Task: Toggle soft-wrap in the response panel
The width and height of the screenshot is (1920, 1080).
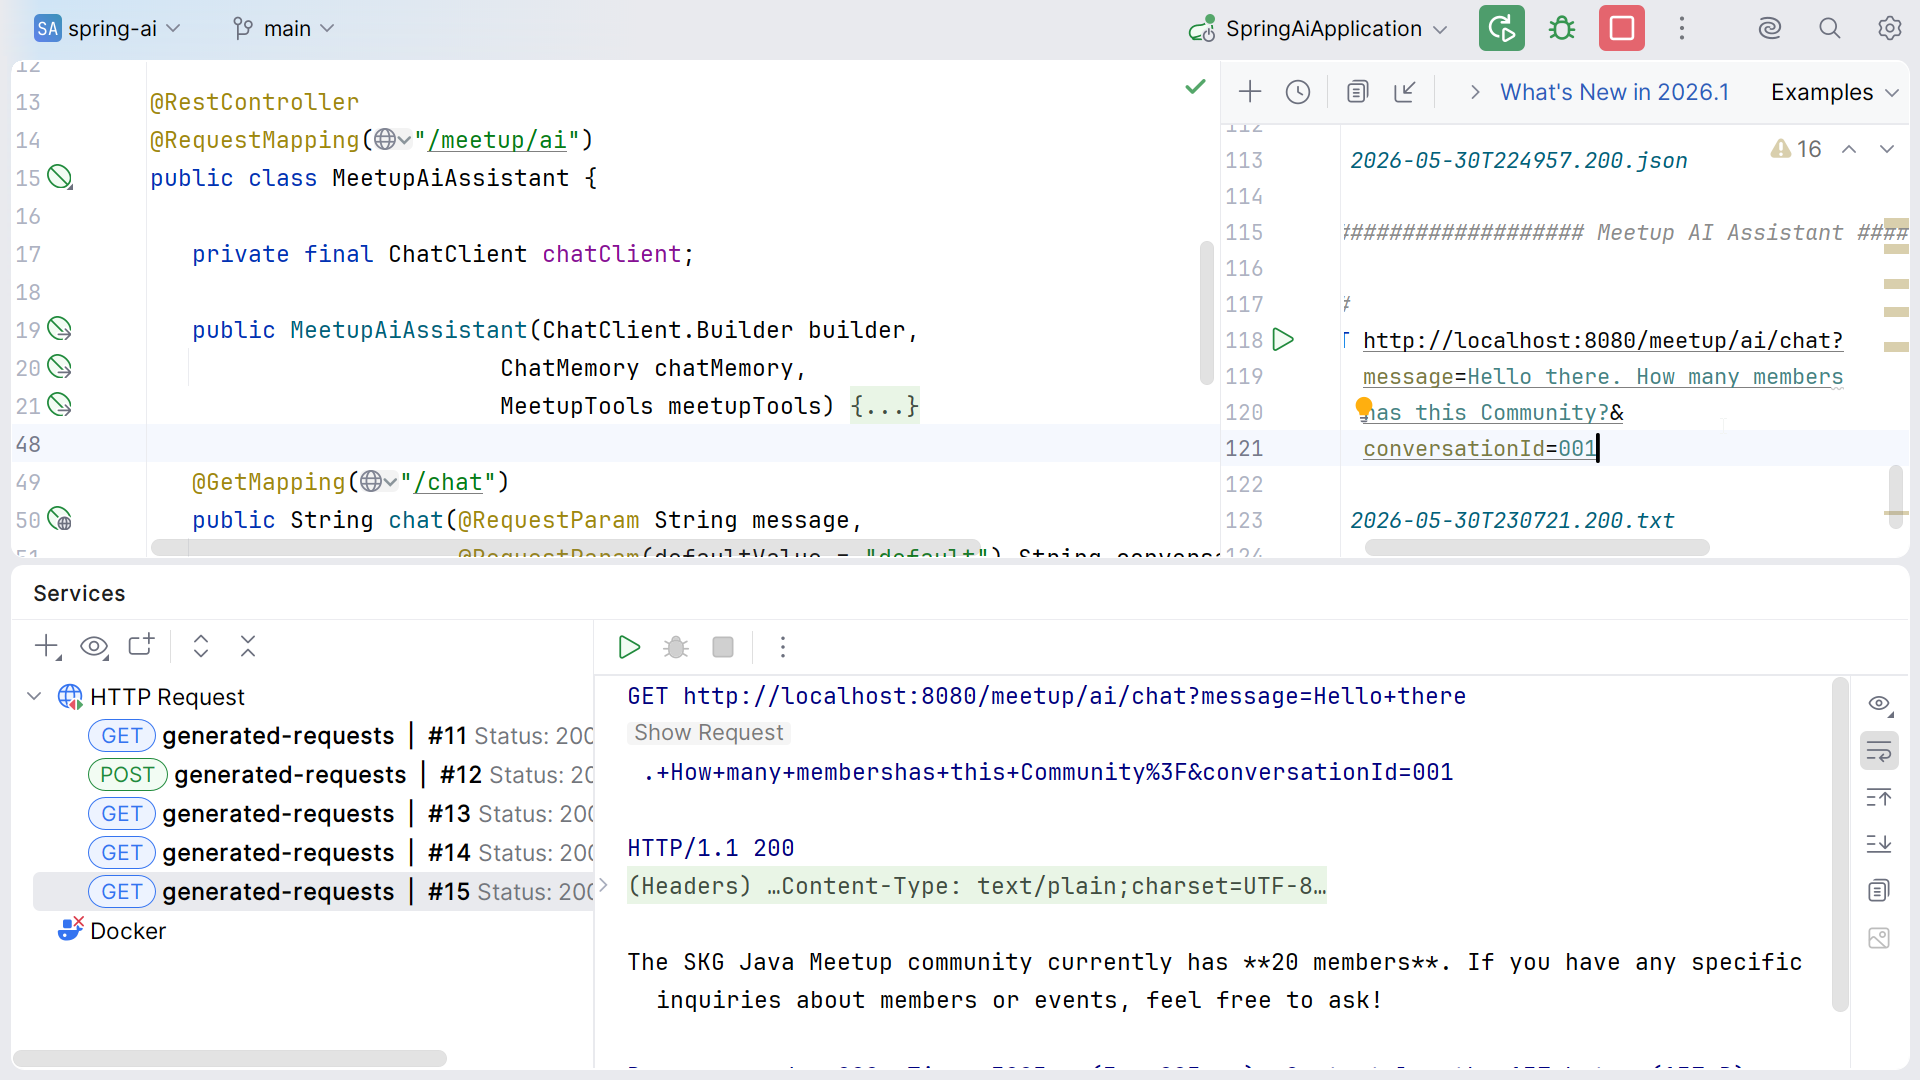Action: (1879, 751)
